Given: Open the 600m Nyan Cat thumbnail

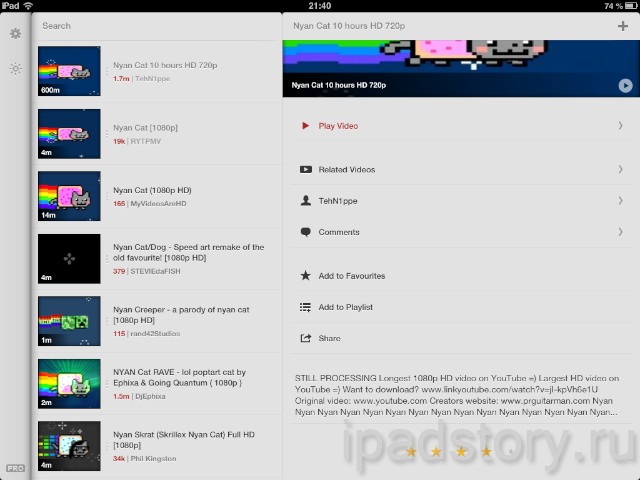Looking at the screenshot, I should click(x=69, y=71).
